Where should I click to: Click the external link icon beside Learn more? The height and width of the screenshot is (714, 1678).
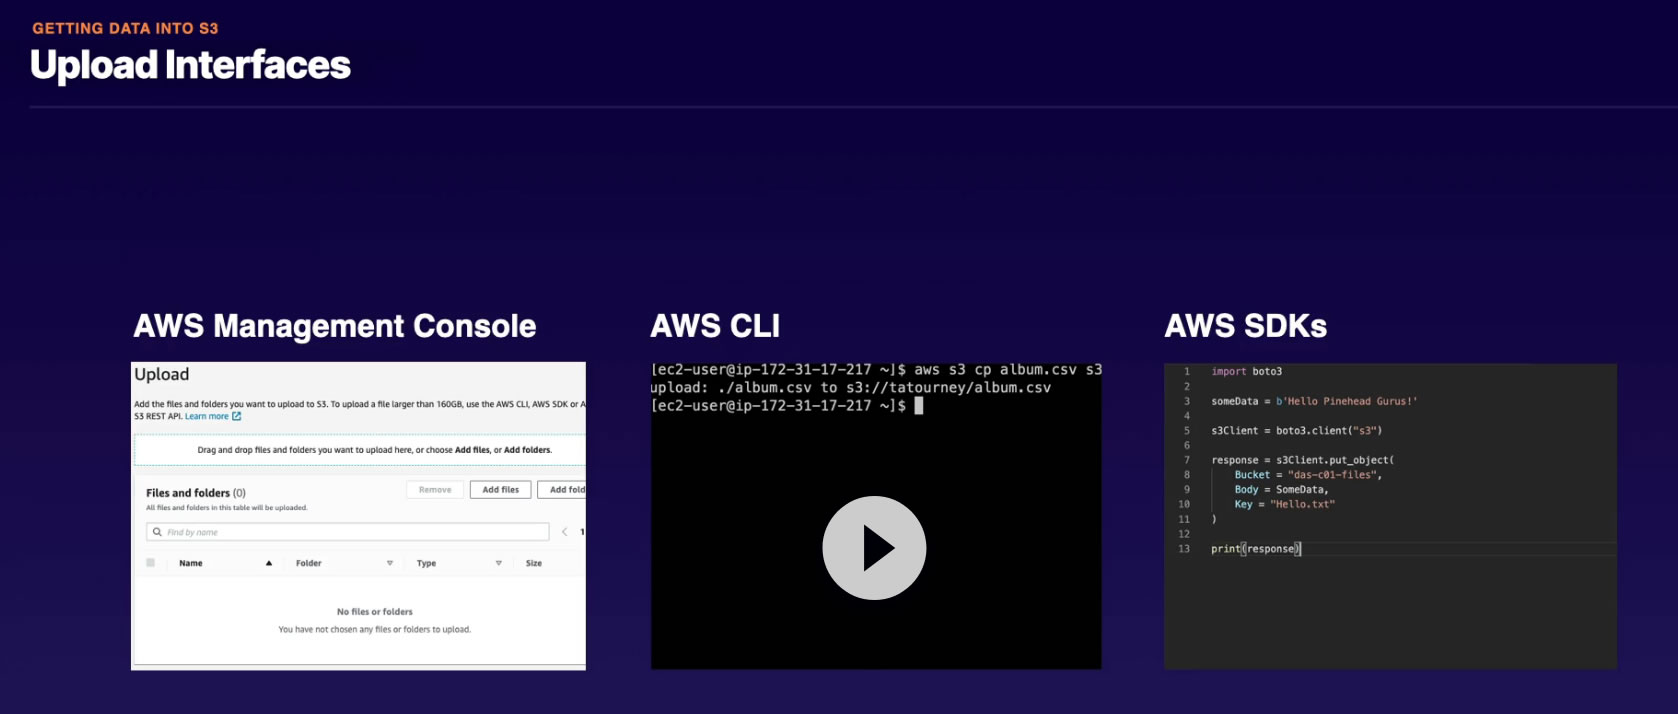237,416
